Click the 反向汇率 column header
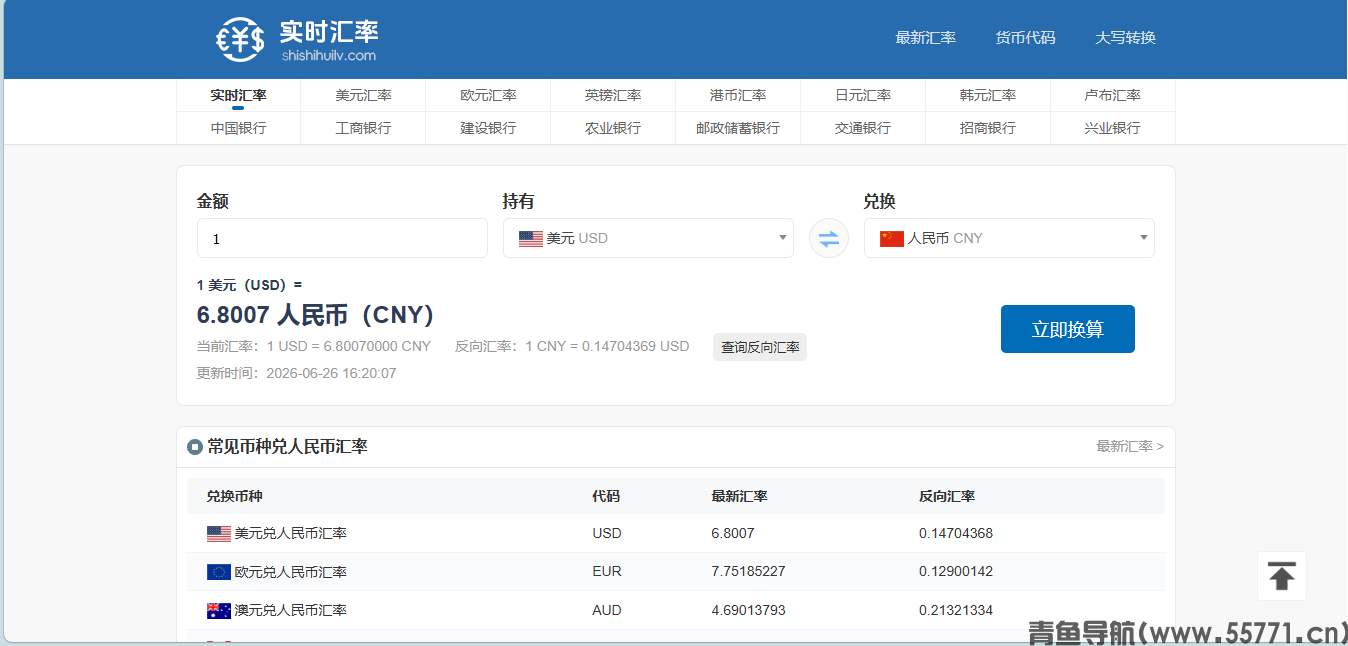The width and height of the screenshot is (1348, 646). coord(947,496)
